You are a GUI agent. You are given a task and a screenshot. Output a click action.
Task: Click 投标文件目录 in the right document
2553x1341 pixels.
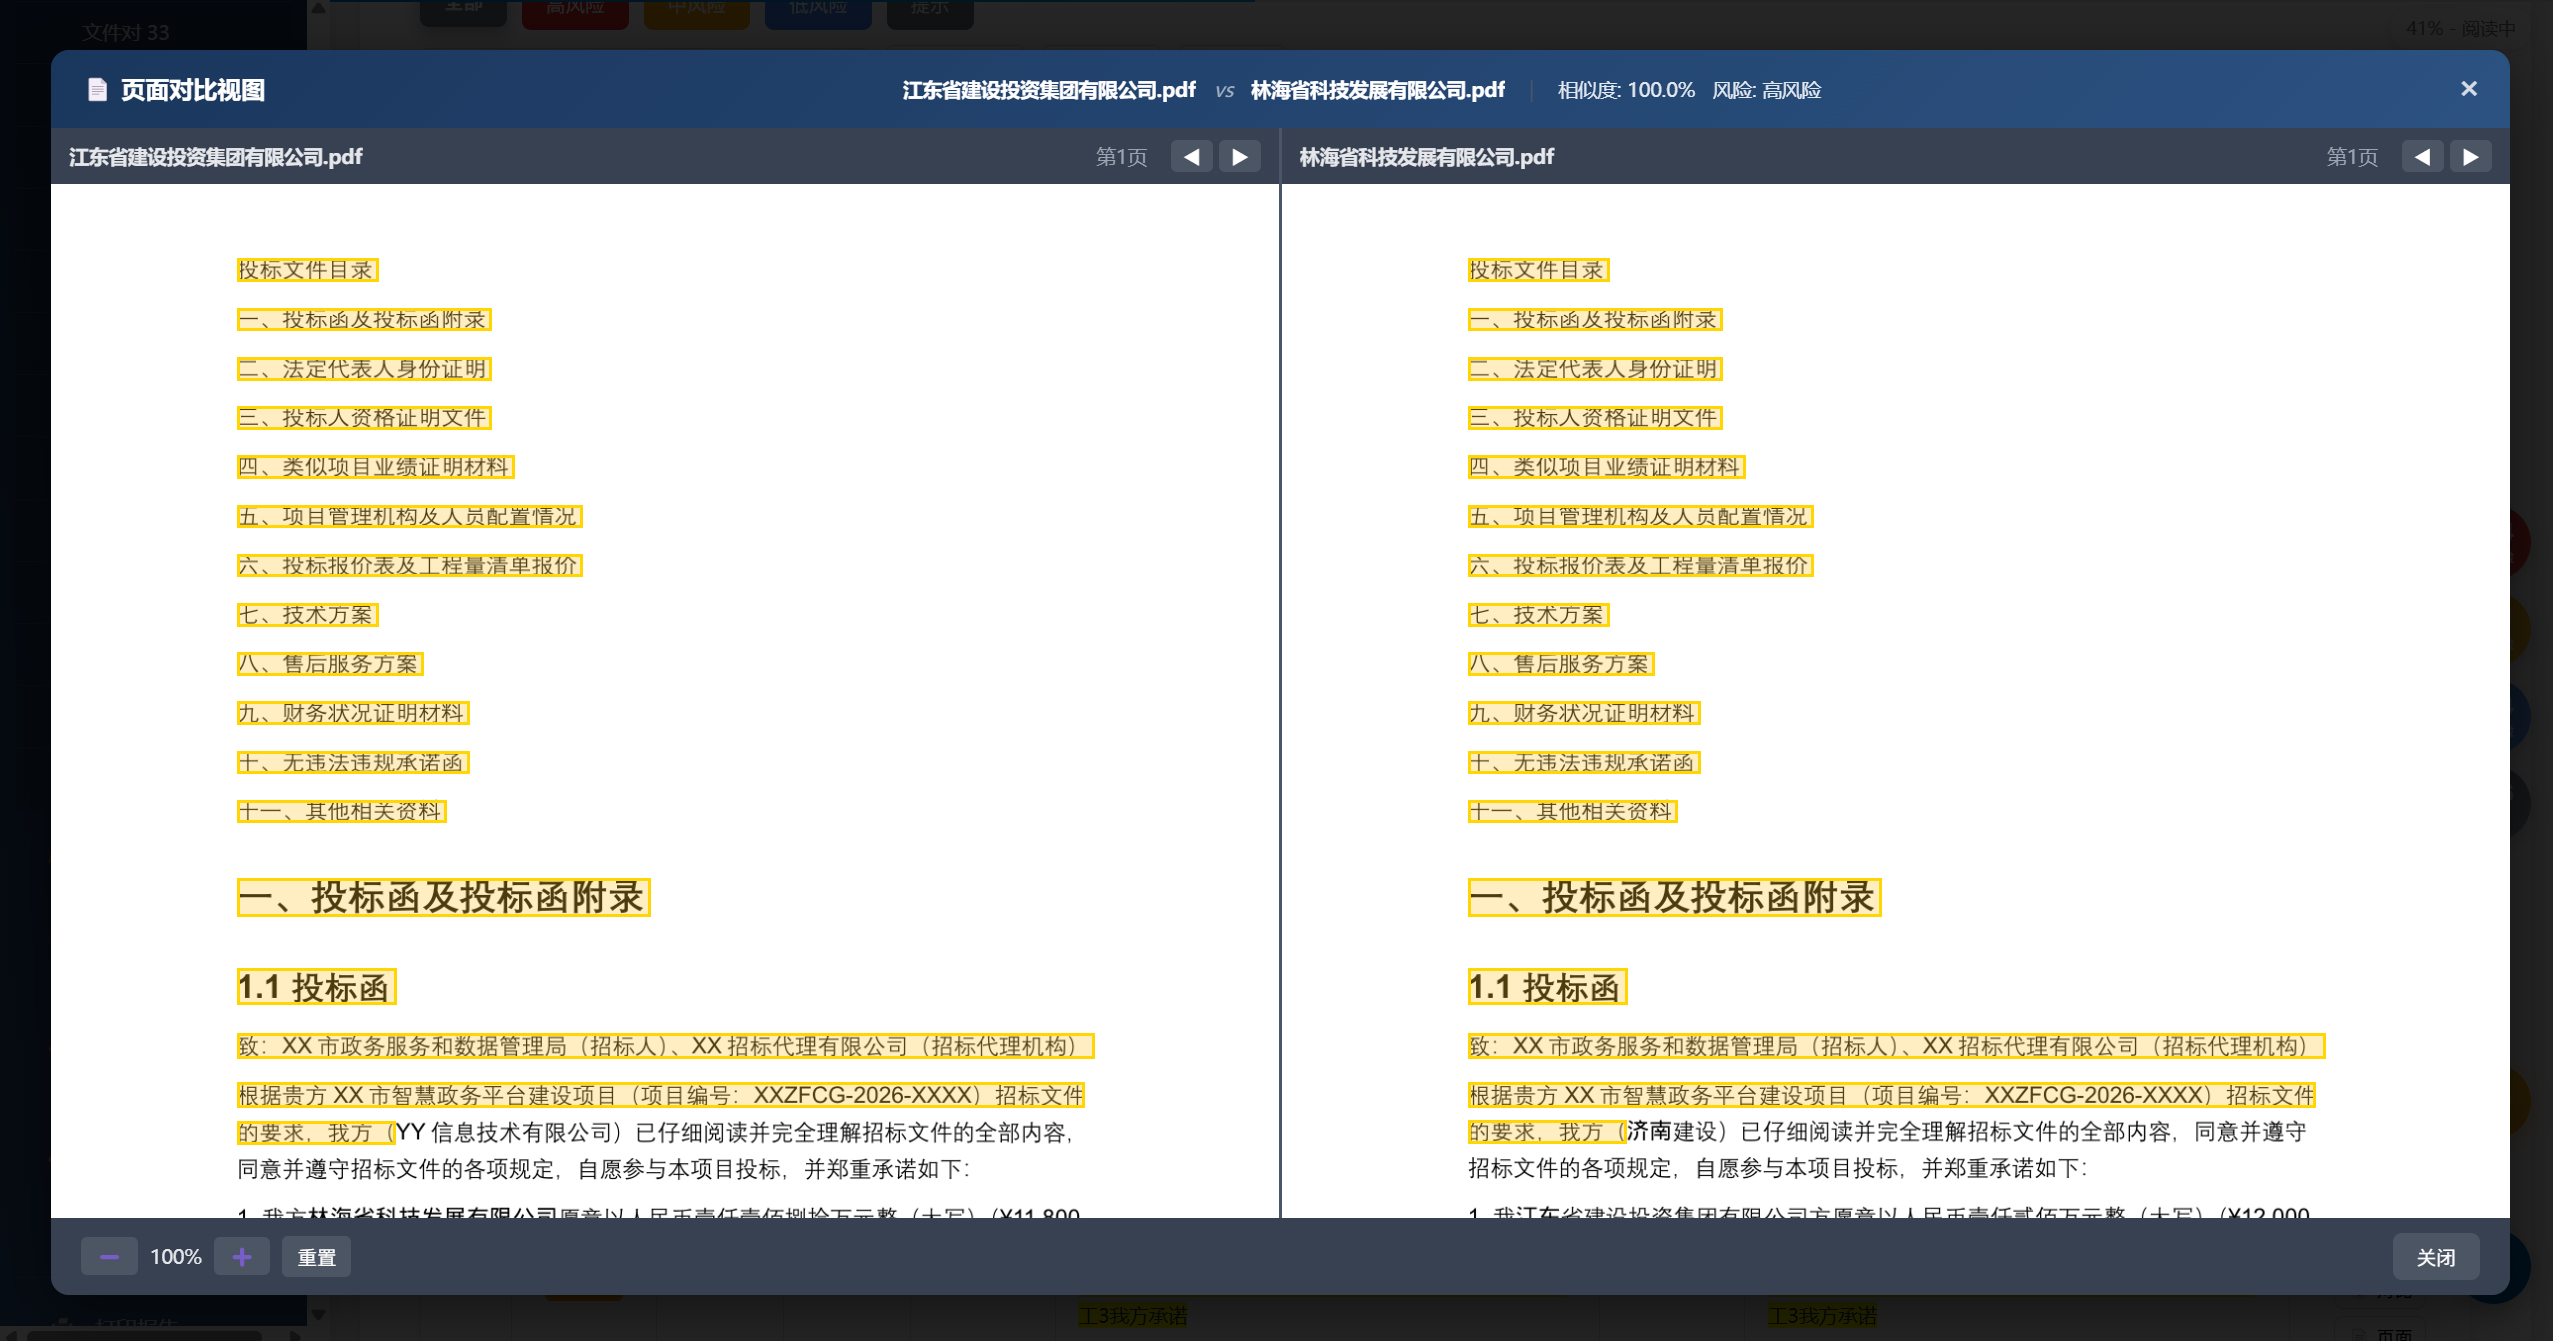pos(1538,269)
